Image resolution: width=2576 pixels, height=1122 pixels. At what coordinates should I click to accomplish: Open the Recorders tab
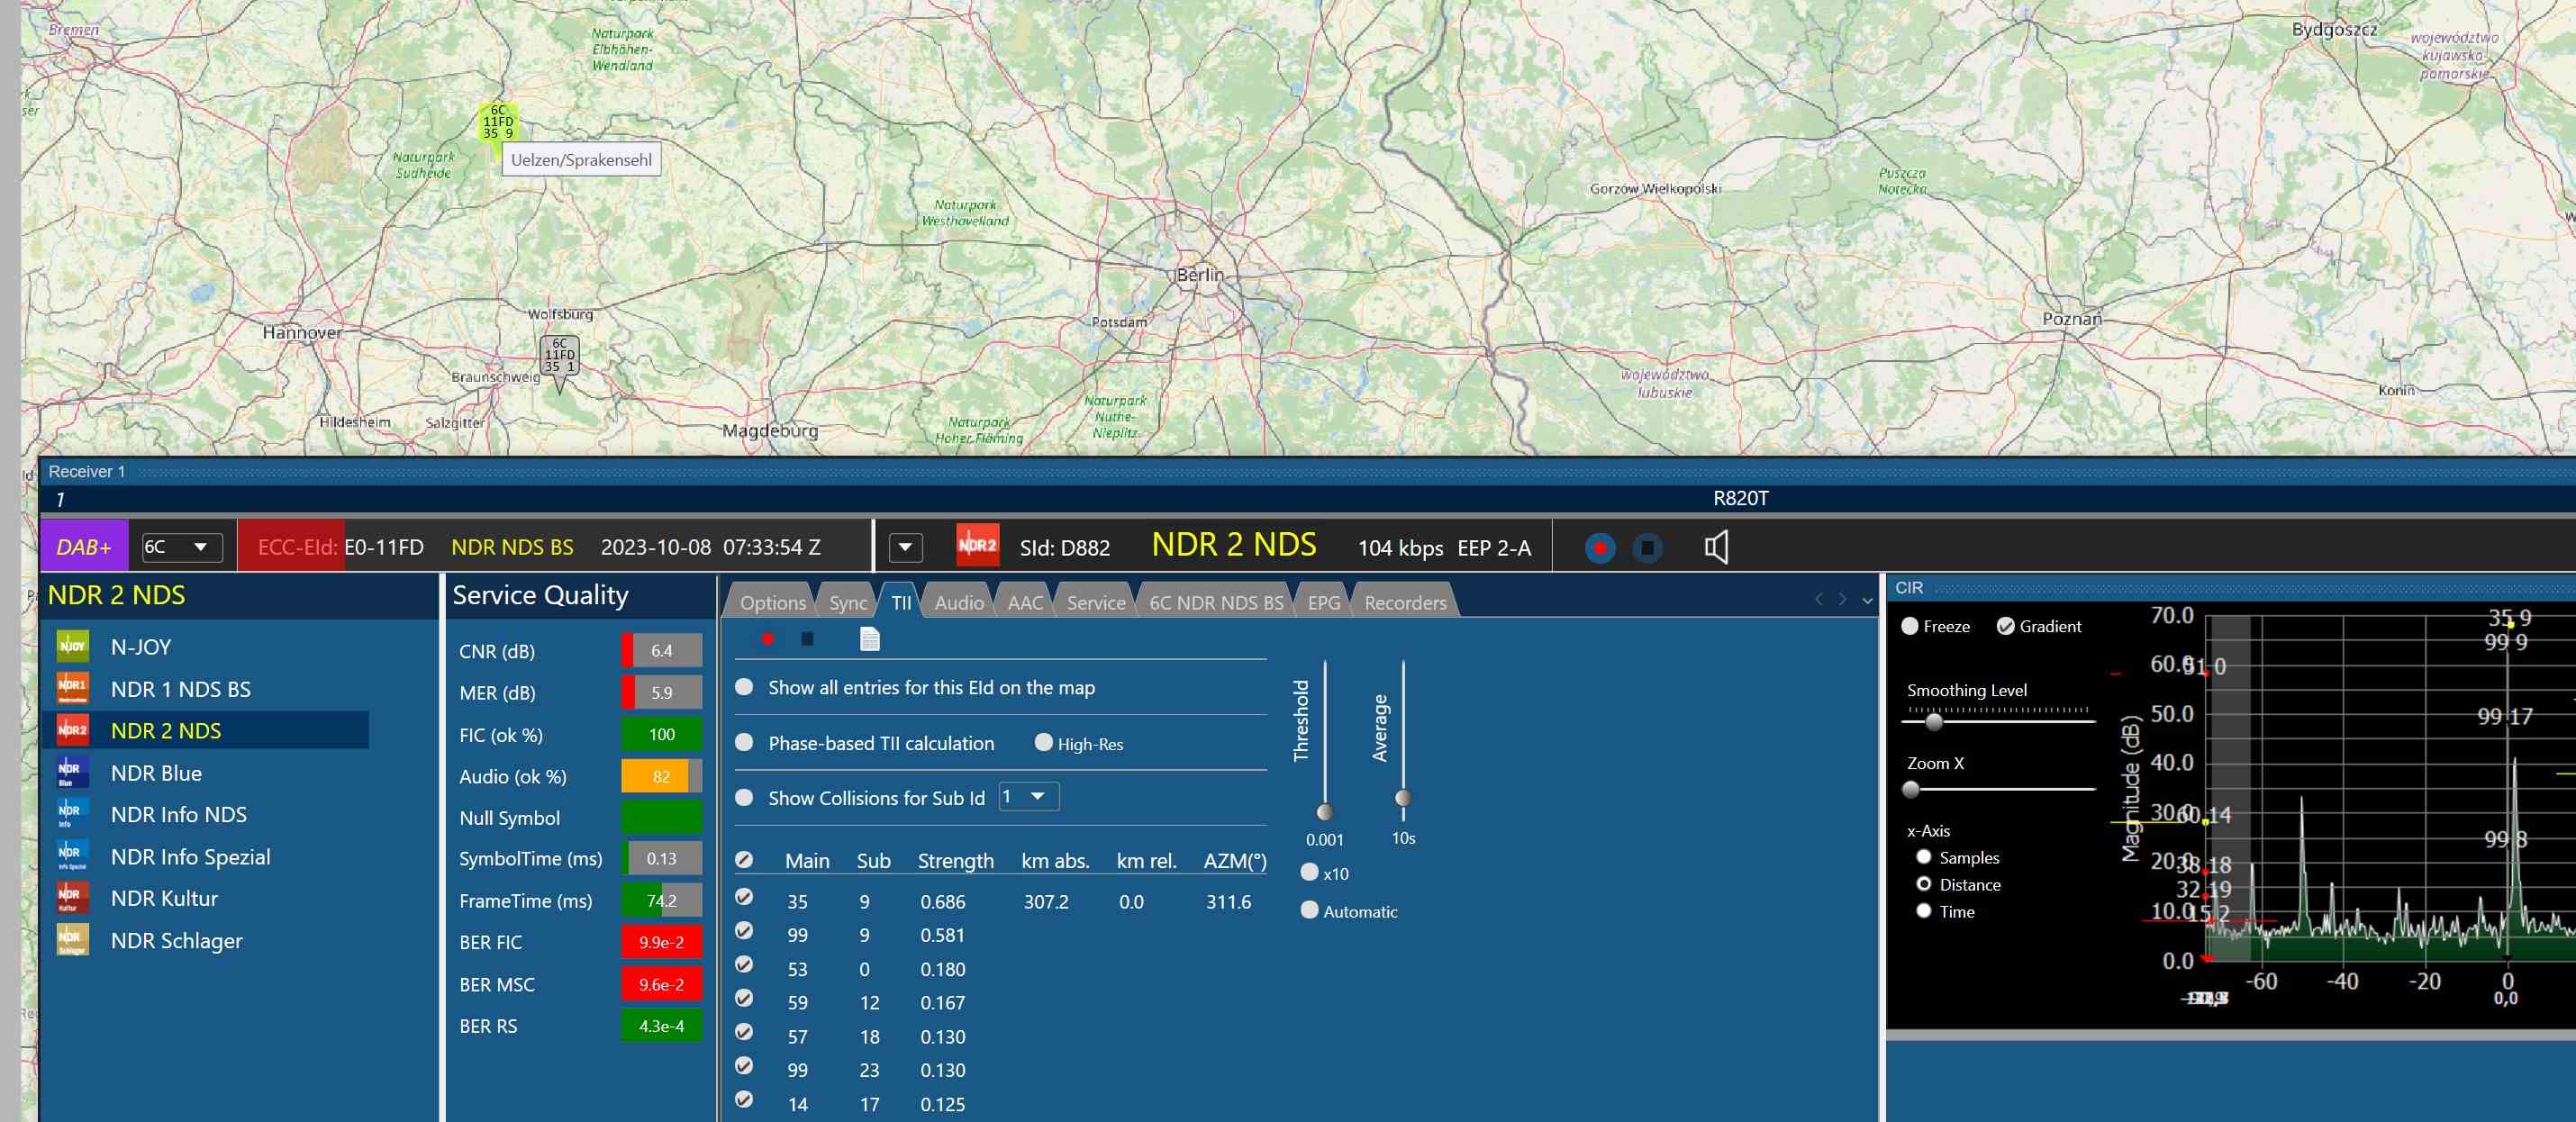[1405, 602]
